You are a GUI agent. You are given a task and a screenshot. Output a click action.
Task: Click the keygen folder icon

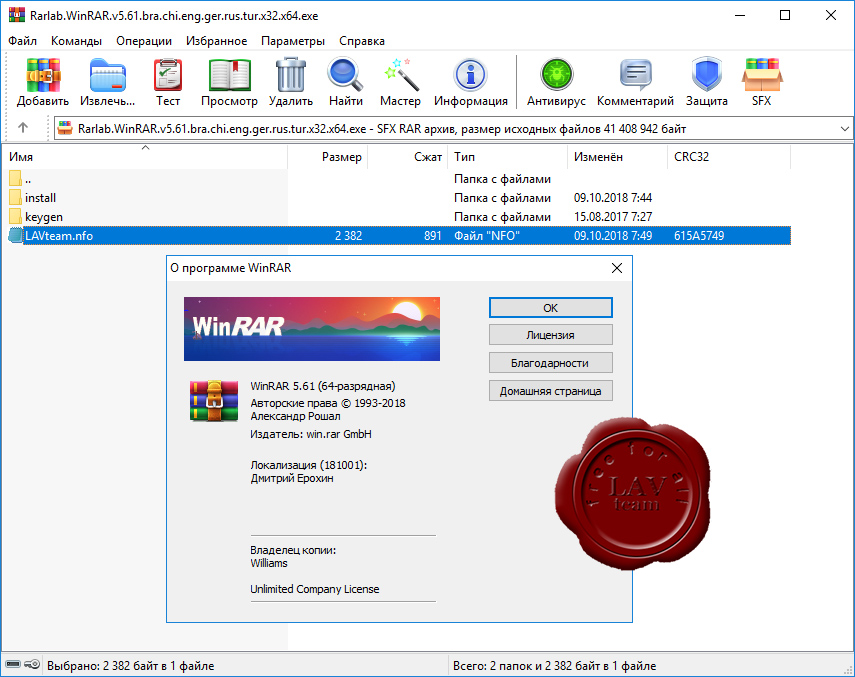tap(15, 216)
